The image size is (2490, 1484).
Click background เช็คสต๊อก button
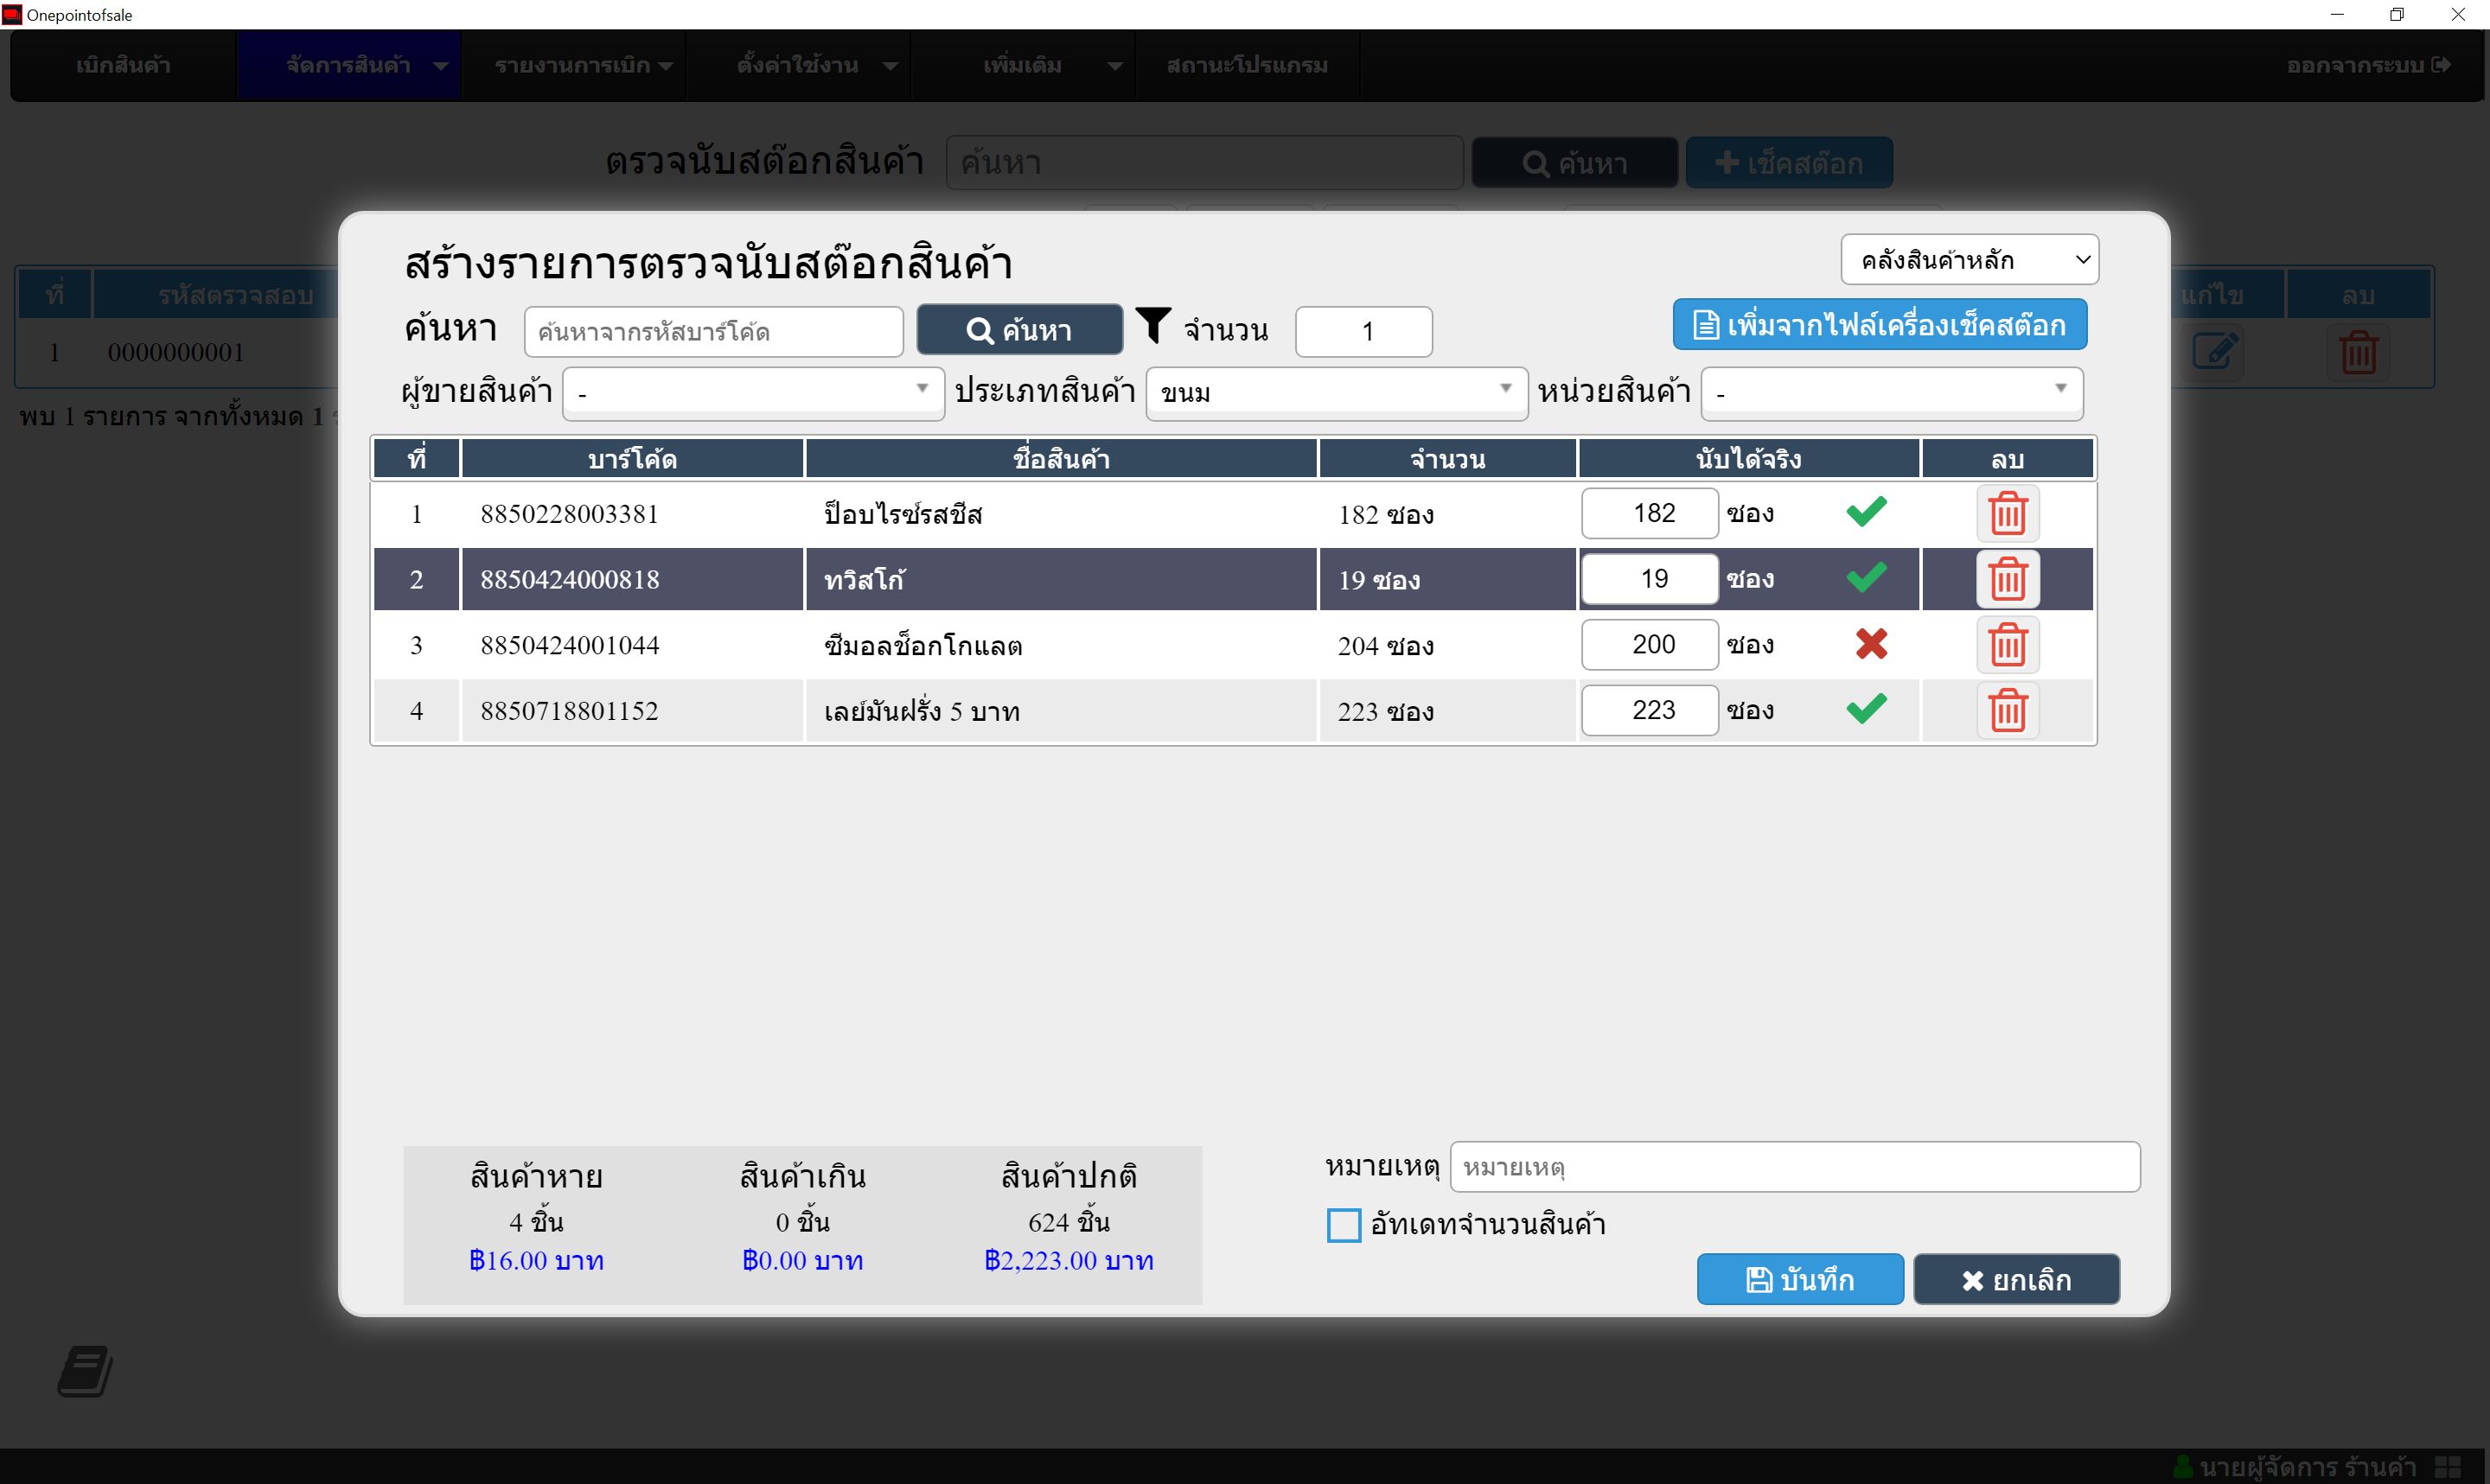(x=1789, y=163)
